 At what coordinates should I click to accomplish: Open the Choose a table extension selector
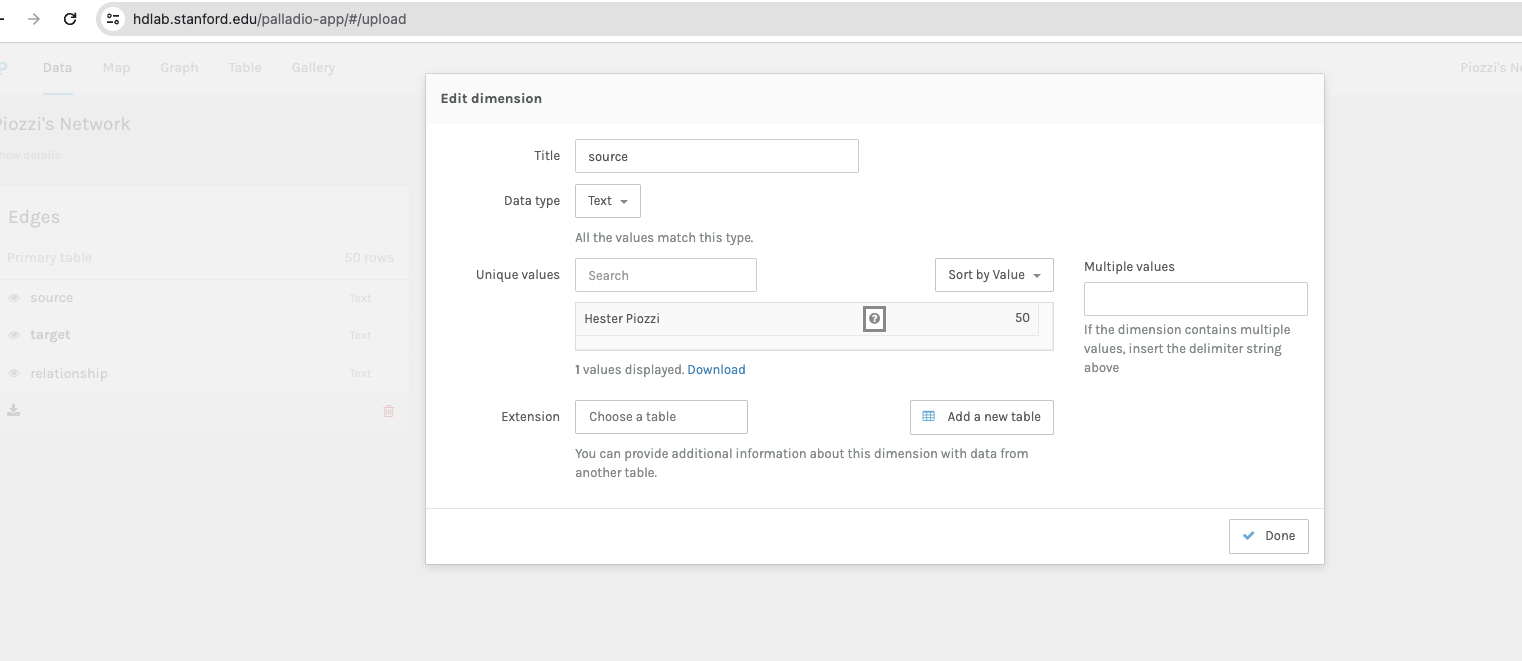[x=661, y=417]
